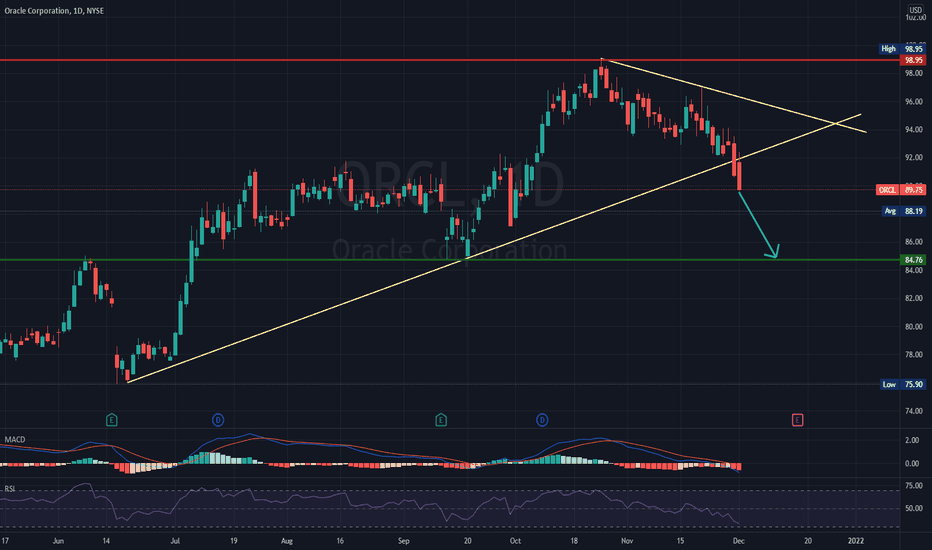
Task: Click the 78.00 price scale value
Action: [913, 355]
